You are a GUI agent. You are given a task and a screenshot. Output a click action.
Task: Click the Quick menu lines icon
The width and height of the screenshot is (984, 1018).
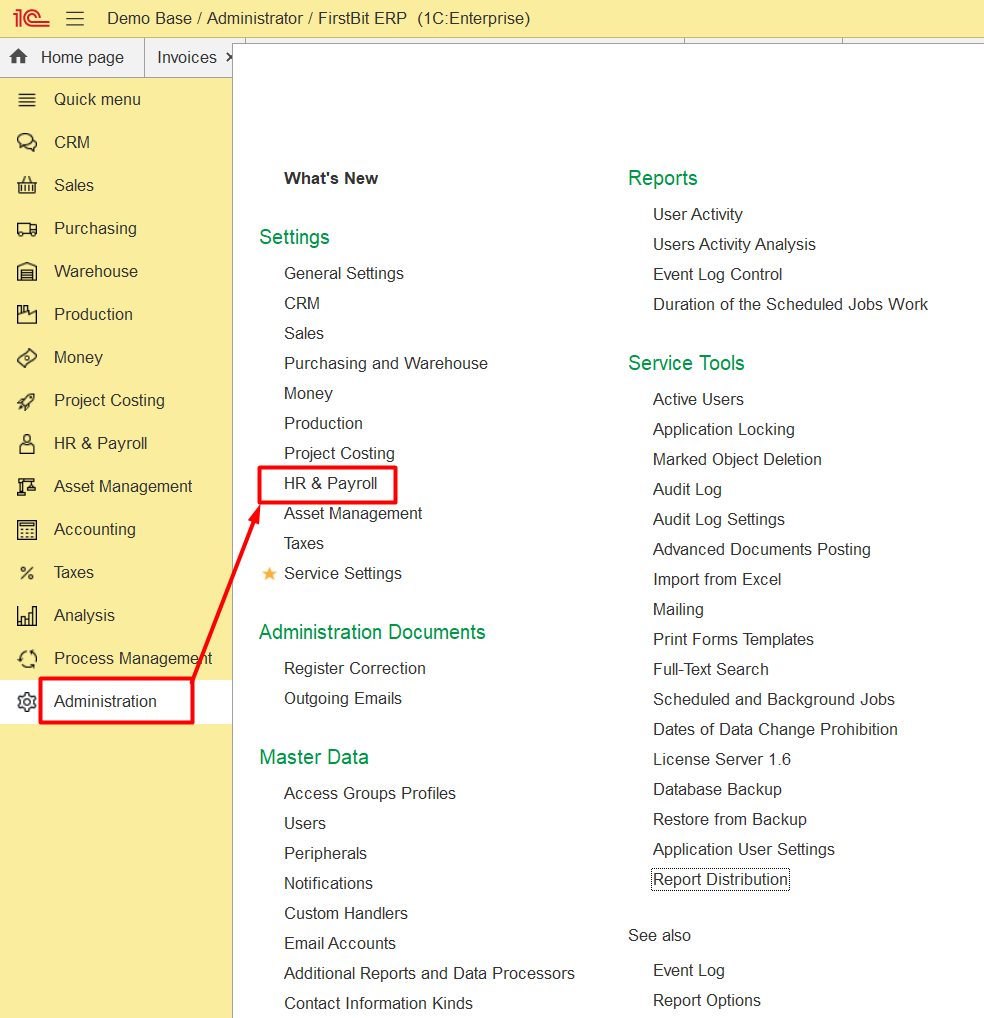pyautogui.click(x=27, y=100)
